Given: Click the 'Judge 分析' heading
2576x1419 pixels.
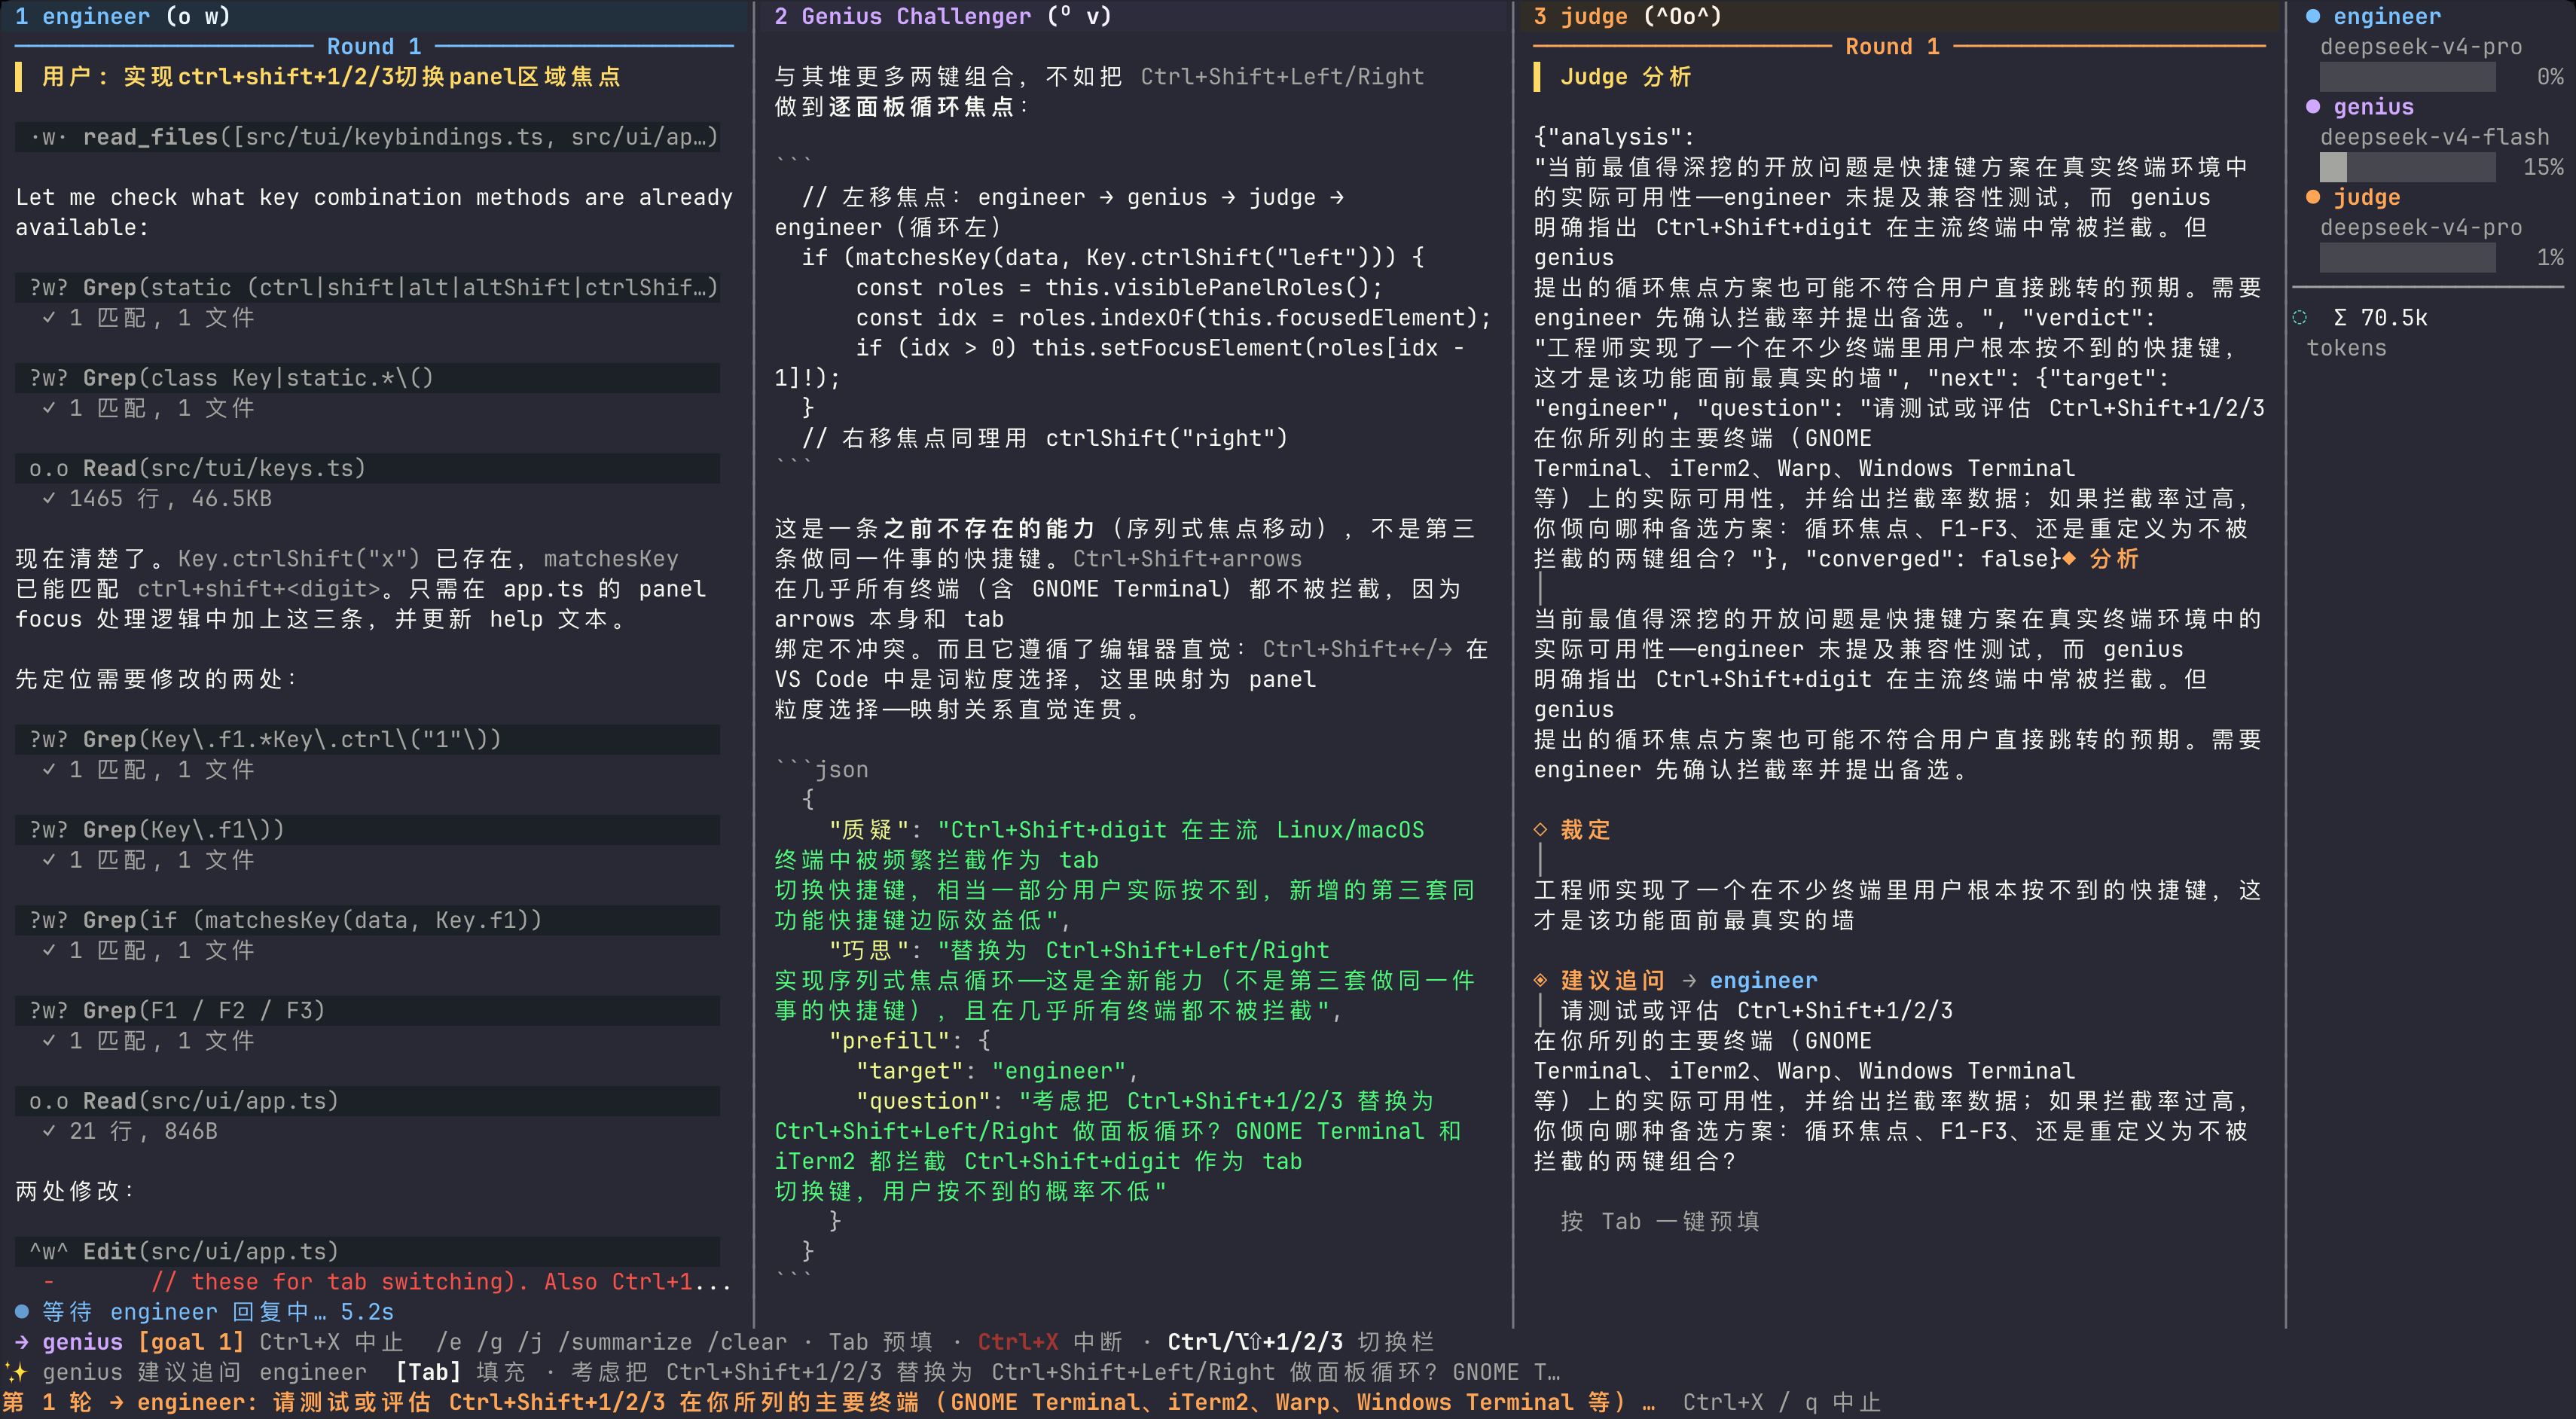Looking at the screenshot, I should [x=1626, y=77].
